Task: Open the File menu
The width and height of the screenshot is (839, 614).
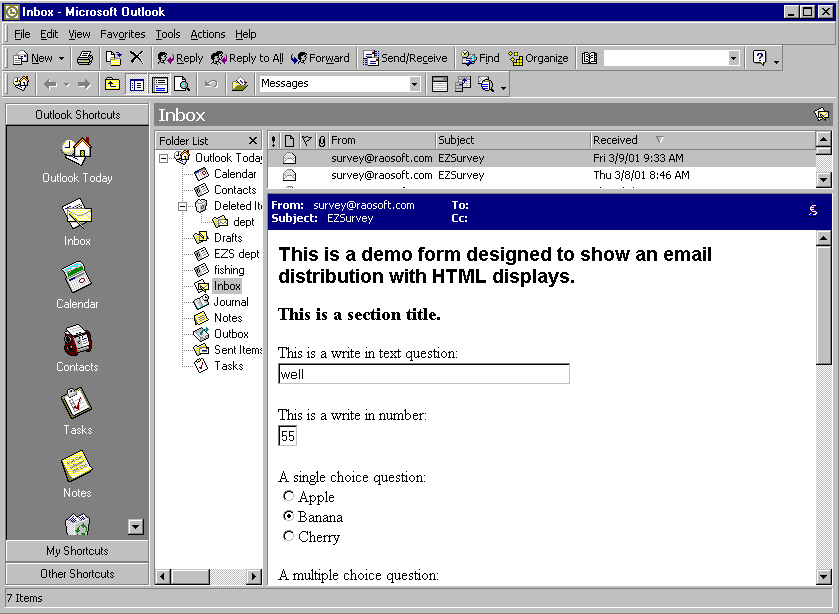Action: [22, 34]
